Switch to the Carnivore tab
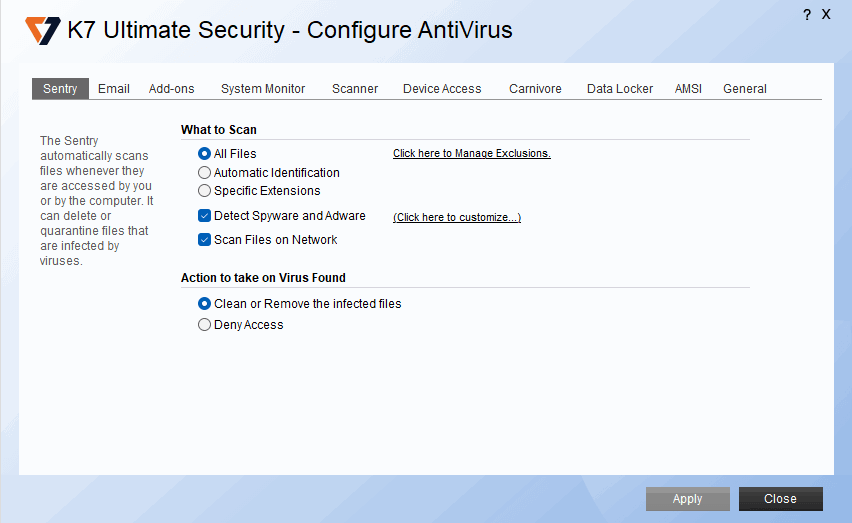This screenshot has width=852, height=523. pyautogui.click(x=535, y=89)
